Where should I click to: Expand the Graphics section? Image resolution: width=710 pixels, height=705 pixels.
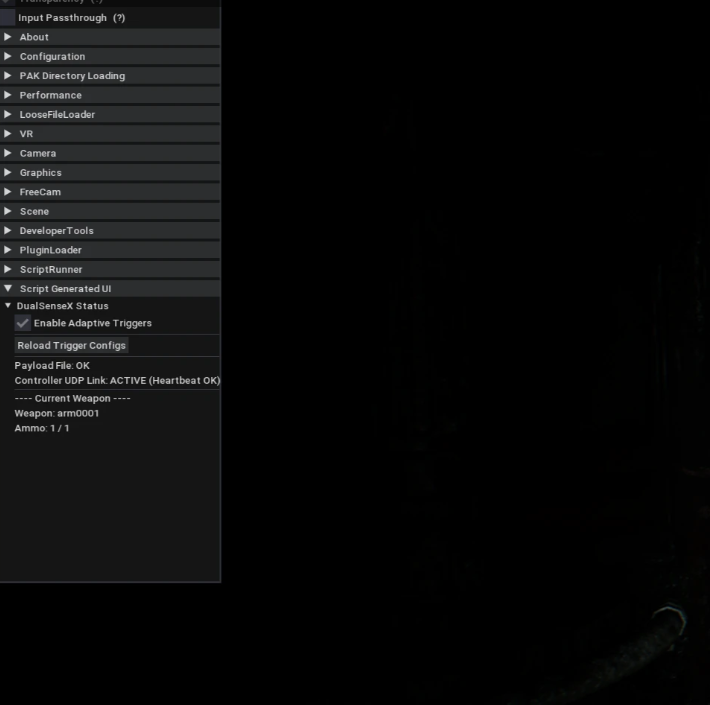[x=110, y=173]
